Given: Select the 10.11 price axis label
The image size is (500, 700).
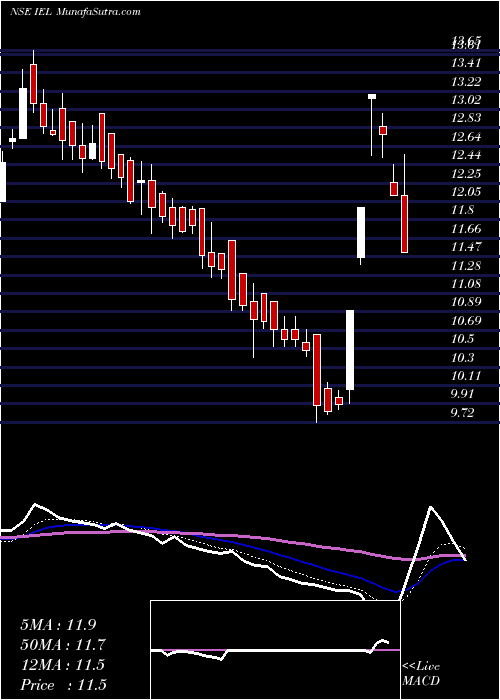Looking at the screenshot, I should click(466, 376).
